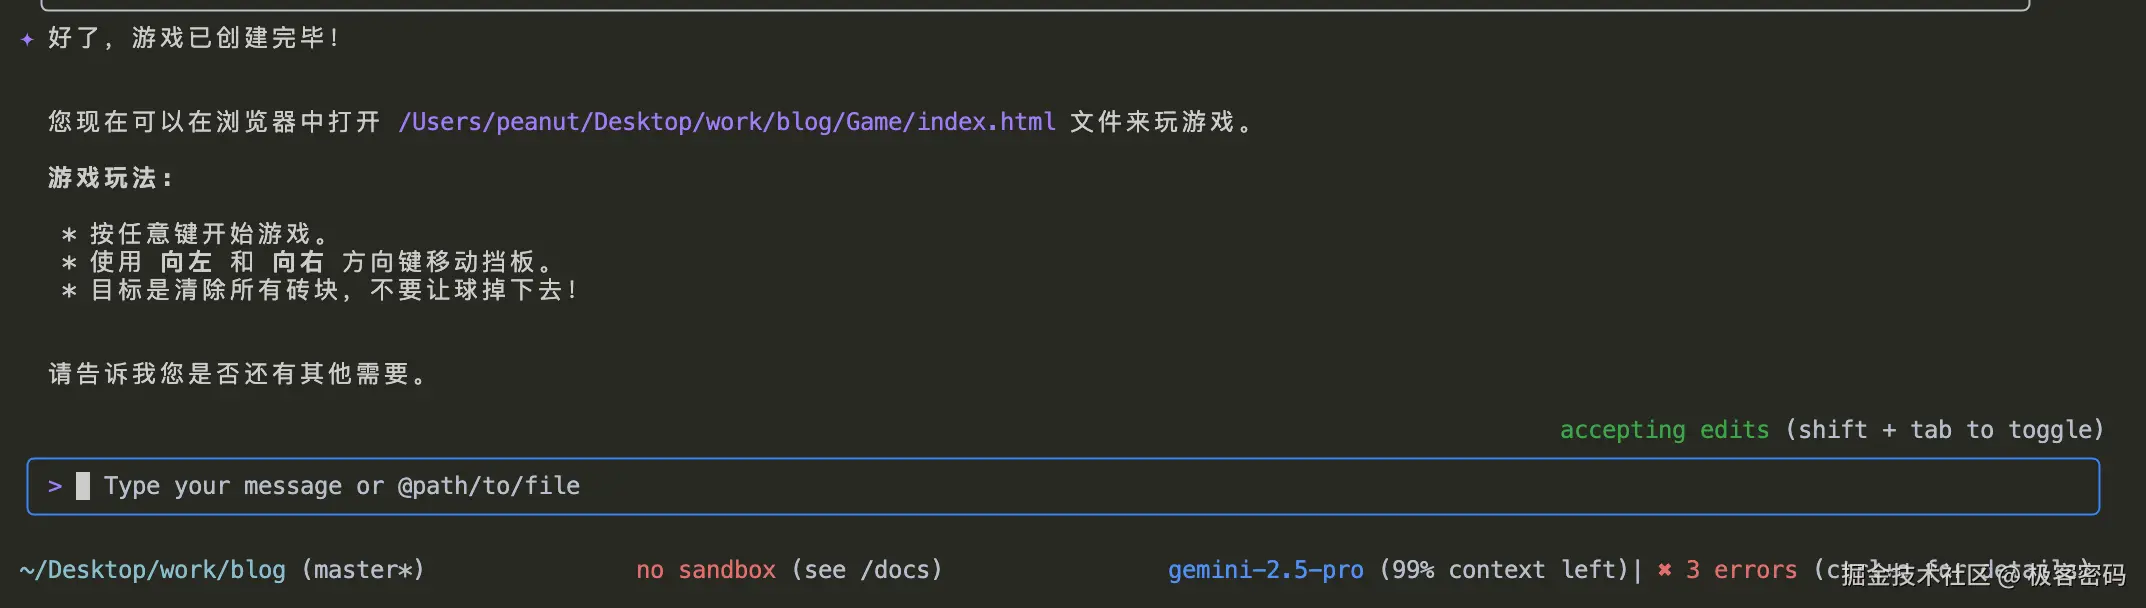2146x608 pixels.
Task: Click the red cross icon before "3 errors"
Action: pyautogui.click(x=1664, y=570)
